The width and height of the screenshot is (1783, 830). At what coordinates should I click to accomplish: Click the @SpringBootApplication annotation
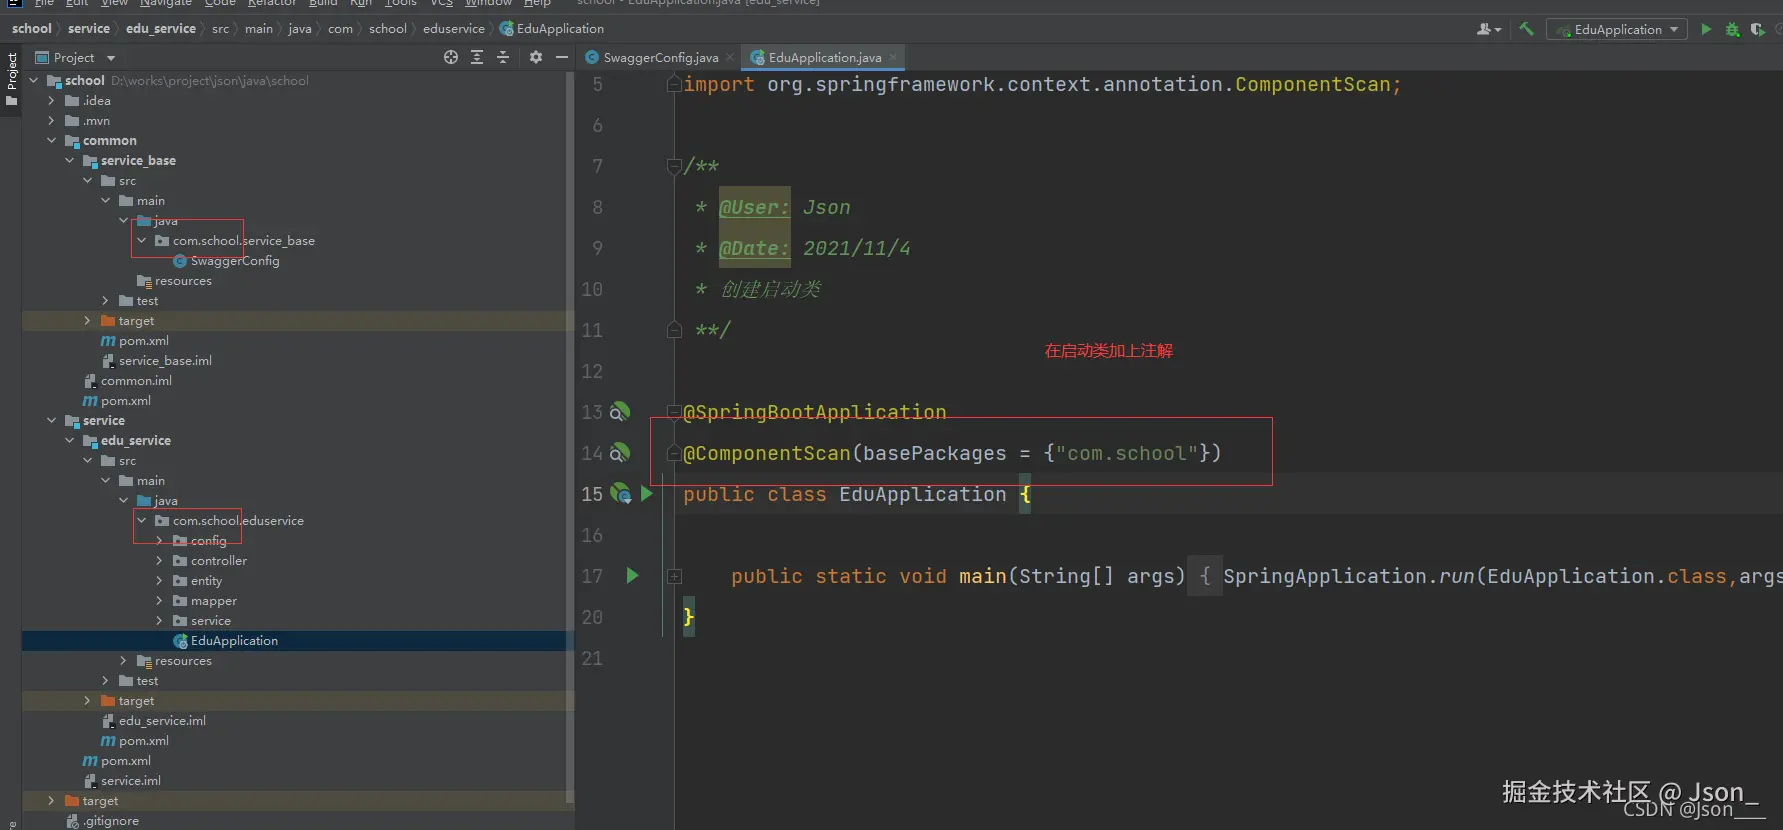tap(815, 412)
